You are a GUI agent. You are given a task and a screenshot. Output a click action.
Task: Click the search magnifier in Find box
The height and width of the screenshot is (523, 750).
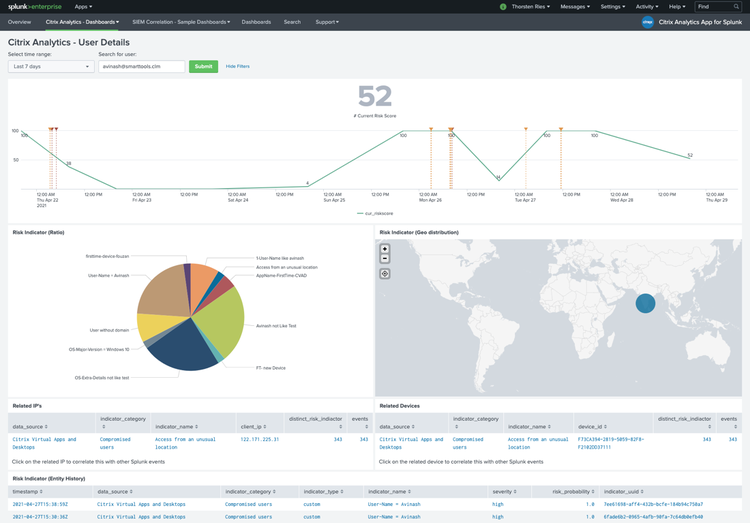(736, 7)
